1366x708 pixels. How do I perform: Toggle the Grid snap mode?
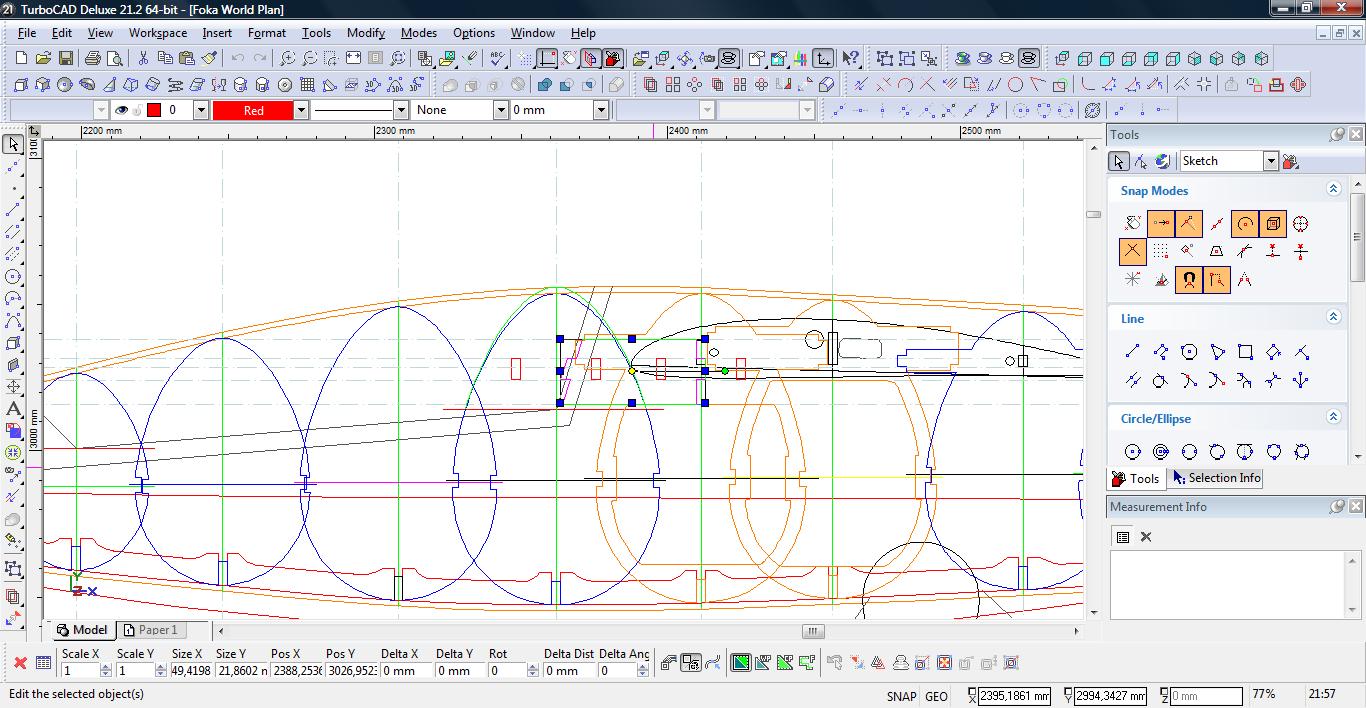1160,252
